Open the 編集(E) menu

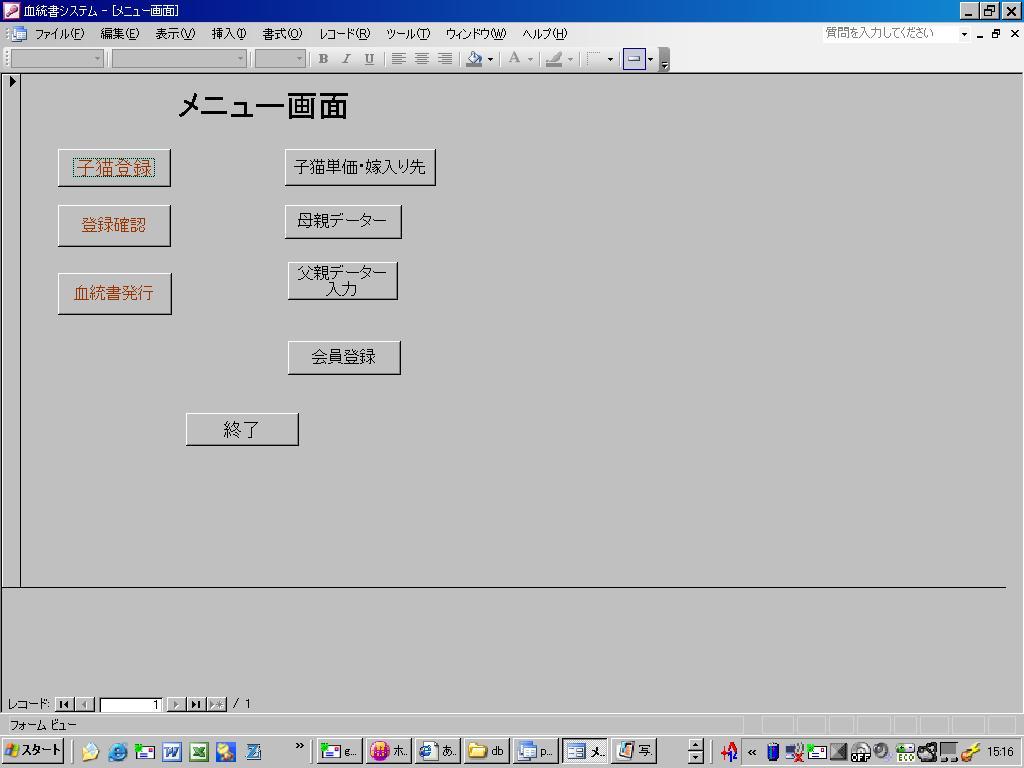tap(120, 34)
